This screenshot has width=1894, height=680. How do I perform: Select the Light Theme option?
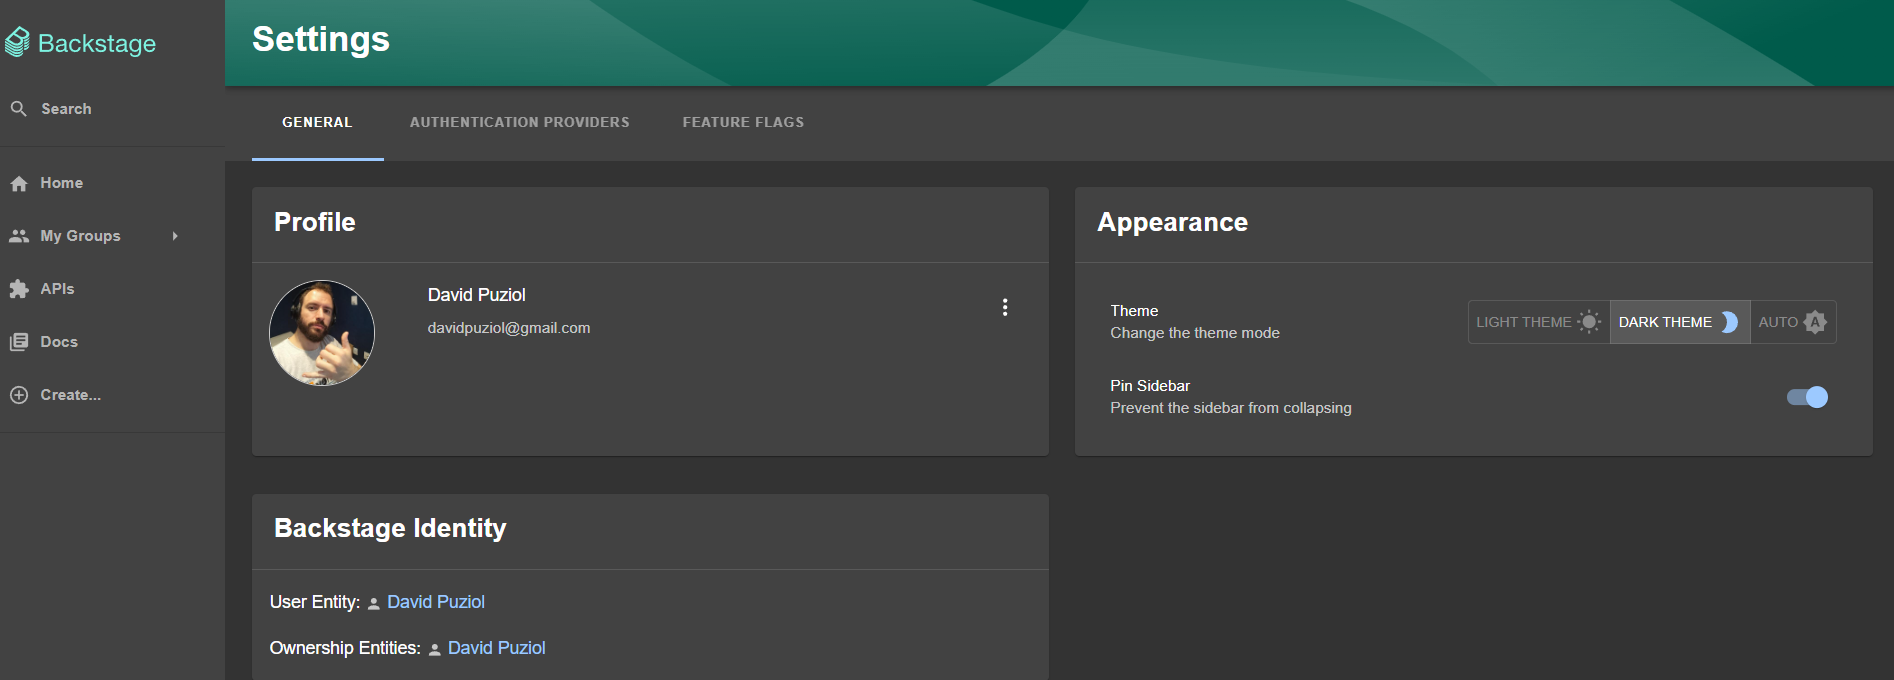point(1538,322)
